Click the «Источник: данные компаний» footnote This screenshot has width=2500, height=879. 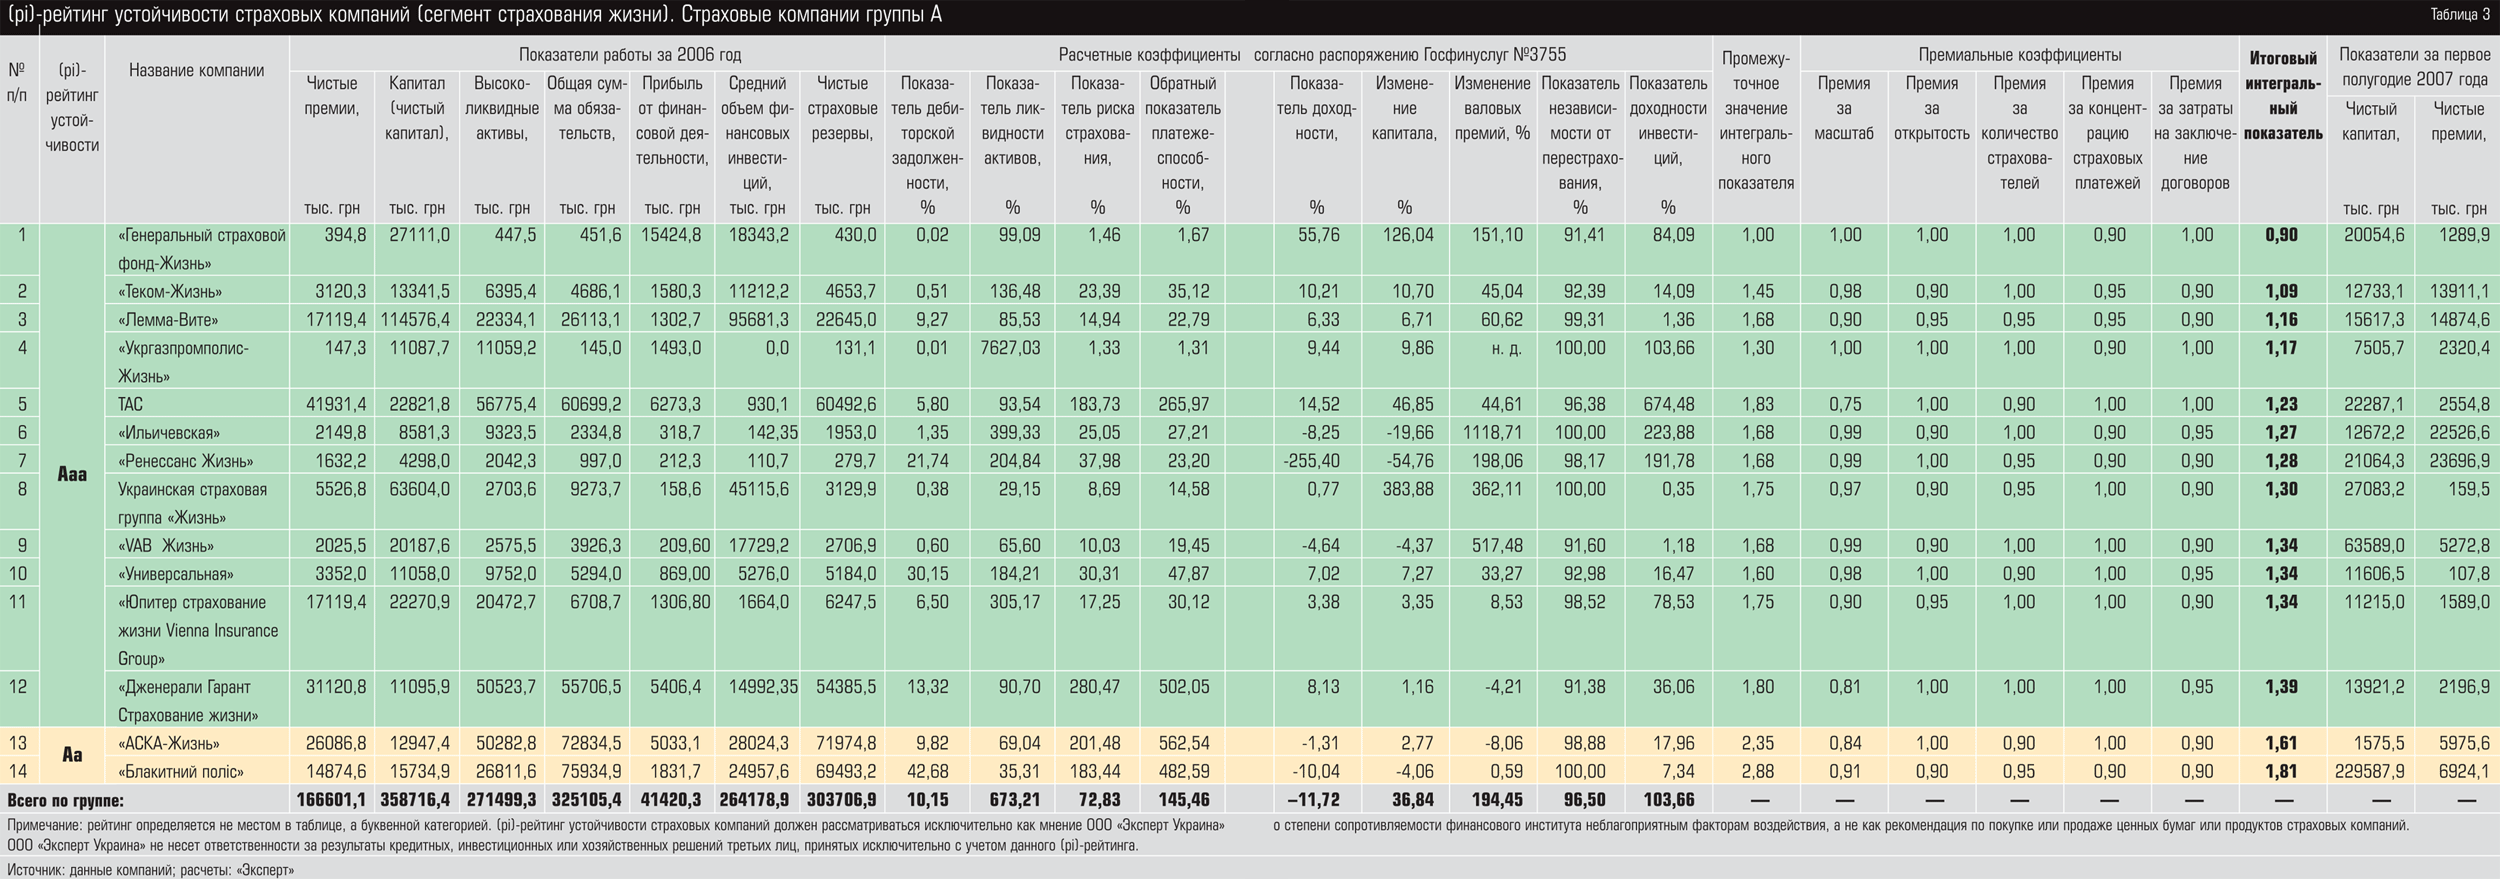(x=150, y=870)
